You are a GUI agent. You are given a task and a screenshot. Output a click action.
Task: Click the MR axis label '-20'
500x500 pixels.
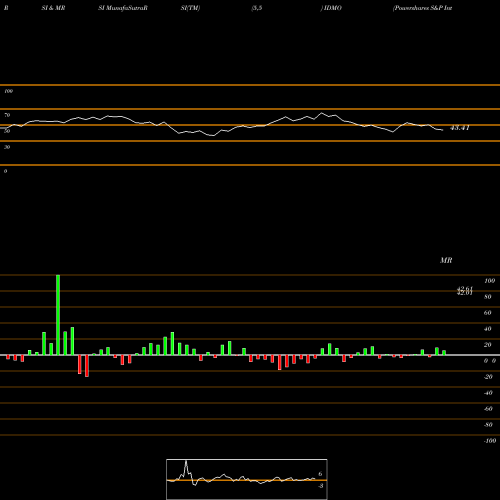tap(488, 377)
